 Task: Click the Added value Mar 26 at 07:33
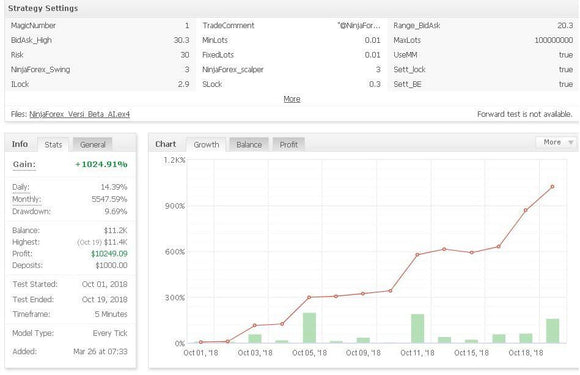pos(100,352)
